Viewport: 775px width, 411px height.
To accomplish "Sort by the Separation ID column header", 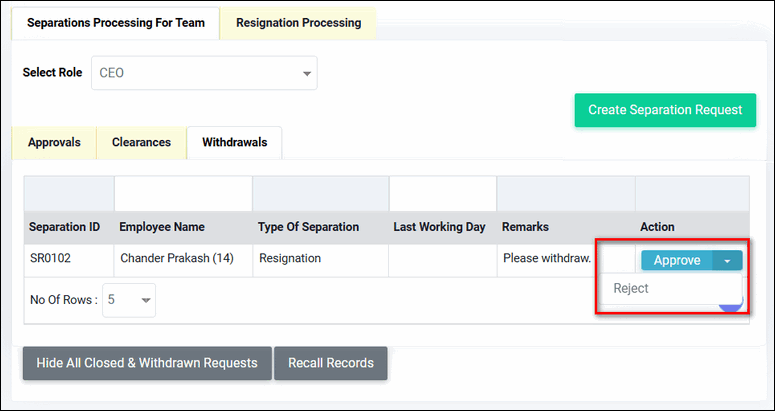I will point(65,227).
